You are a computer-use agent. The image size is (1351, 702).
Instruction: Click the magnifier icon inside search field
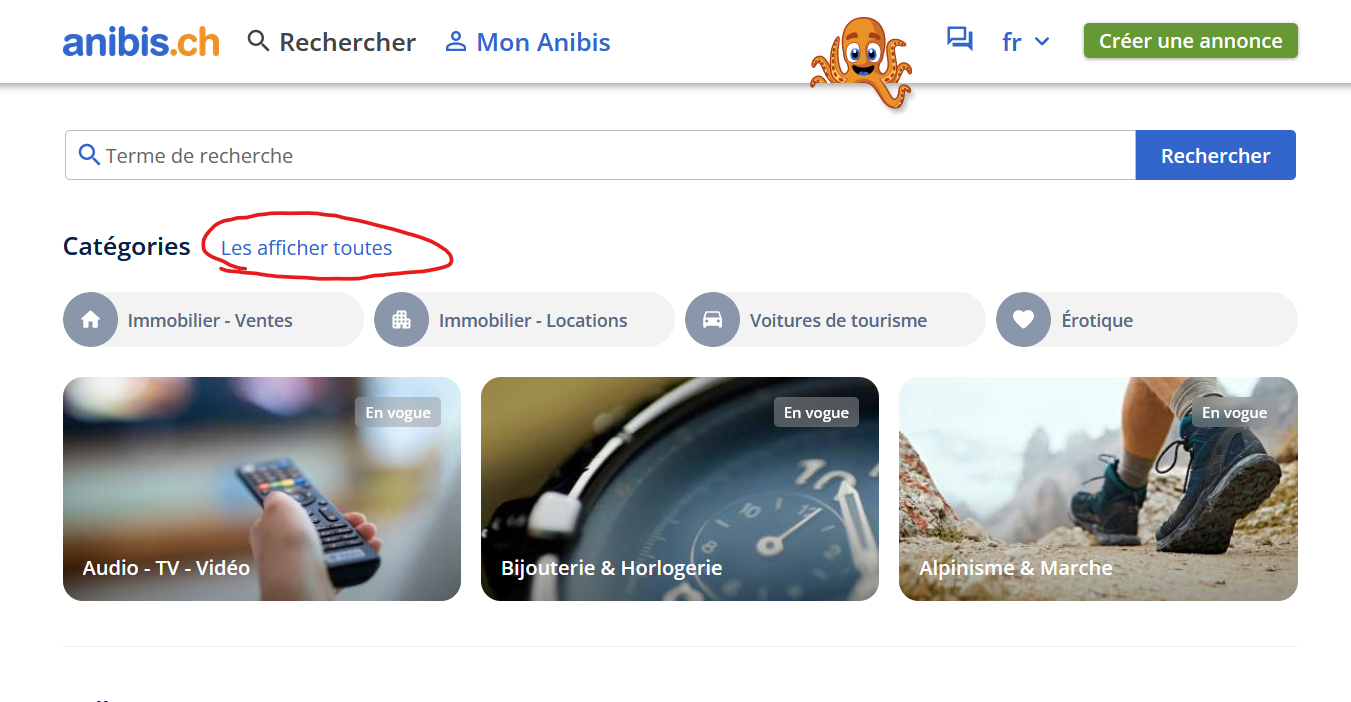tap(89, 155)
